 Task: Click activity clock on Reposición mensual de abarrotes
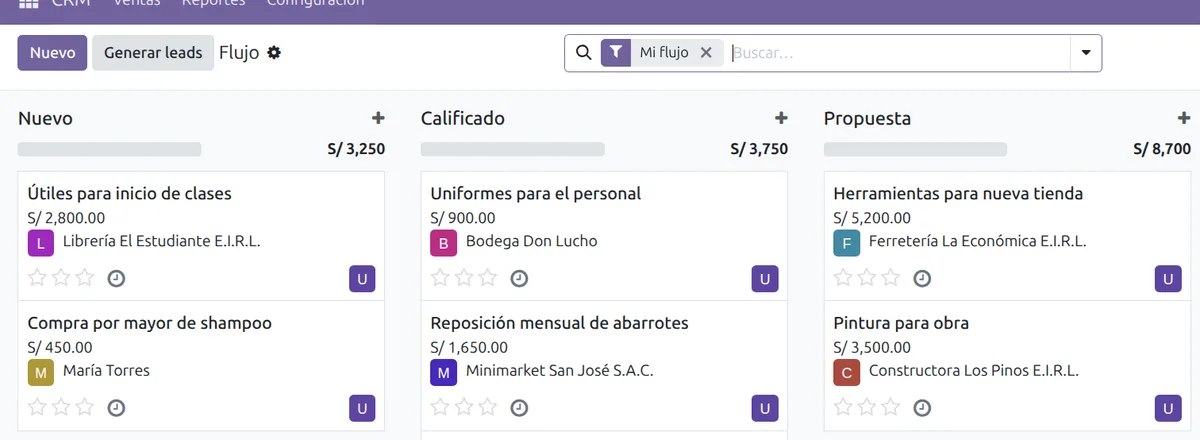pos(519,407)
